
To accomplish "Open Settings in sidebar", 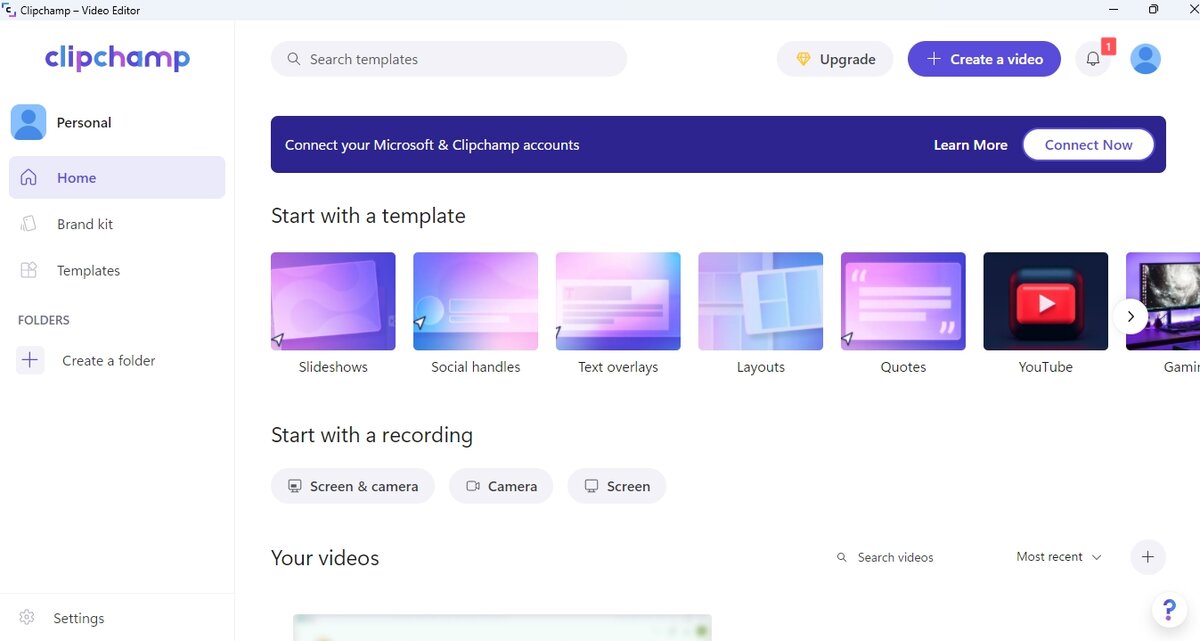I will pyautogui.click(x=78, y=618).
